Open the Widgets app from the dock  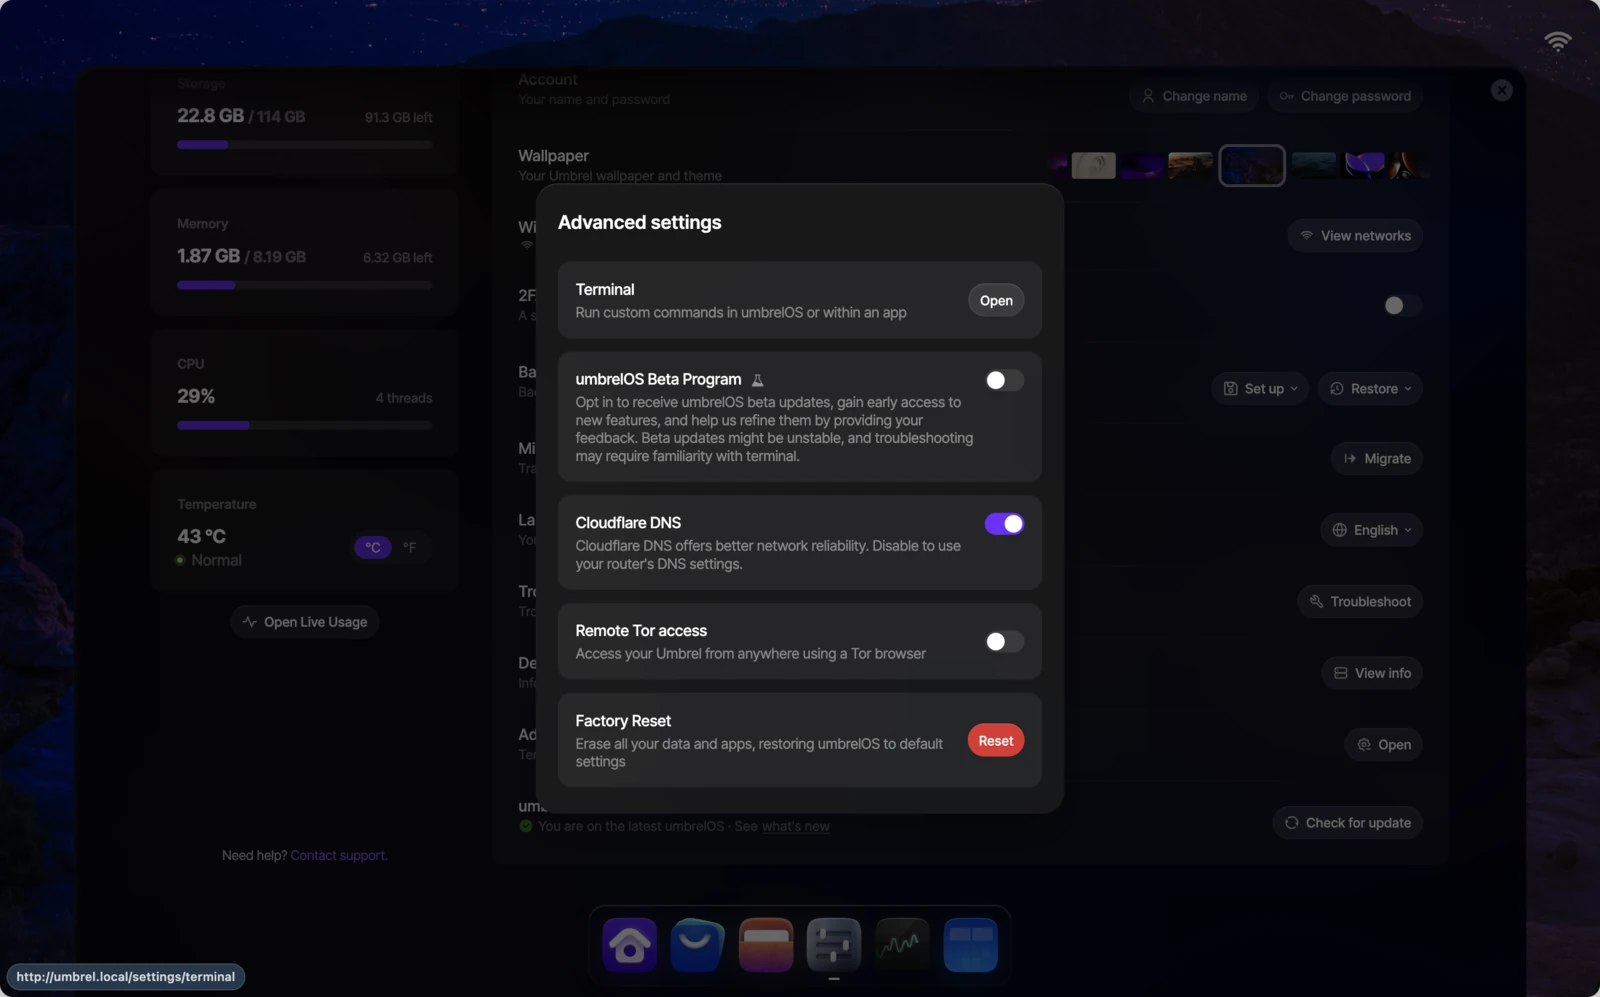tap(969, 943)
